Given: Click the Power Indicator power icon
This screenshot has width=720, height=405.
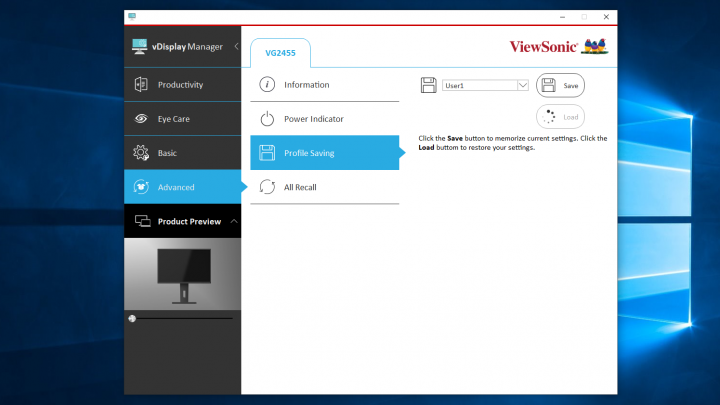Looking at the screenshot, I should click(x=267, y=118).
